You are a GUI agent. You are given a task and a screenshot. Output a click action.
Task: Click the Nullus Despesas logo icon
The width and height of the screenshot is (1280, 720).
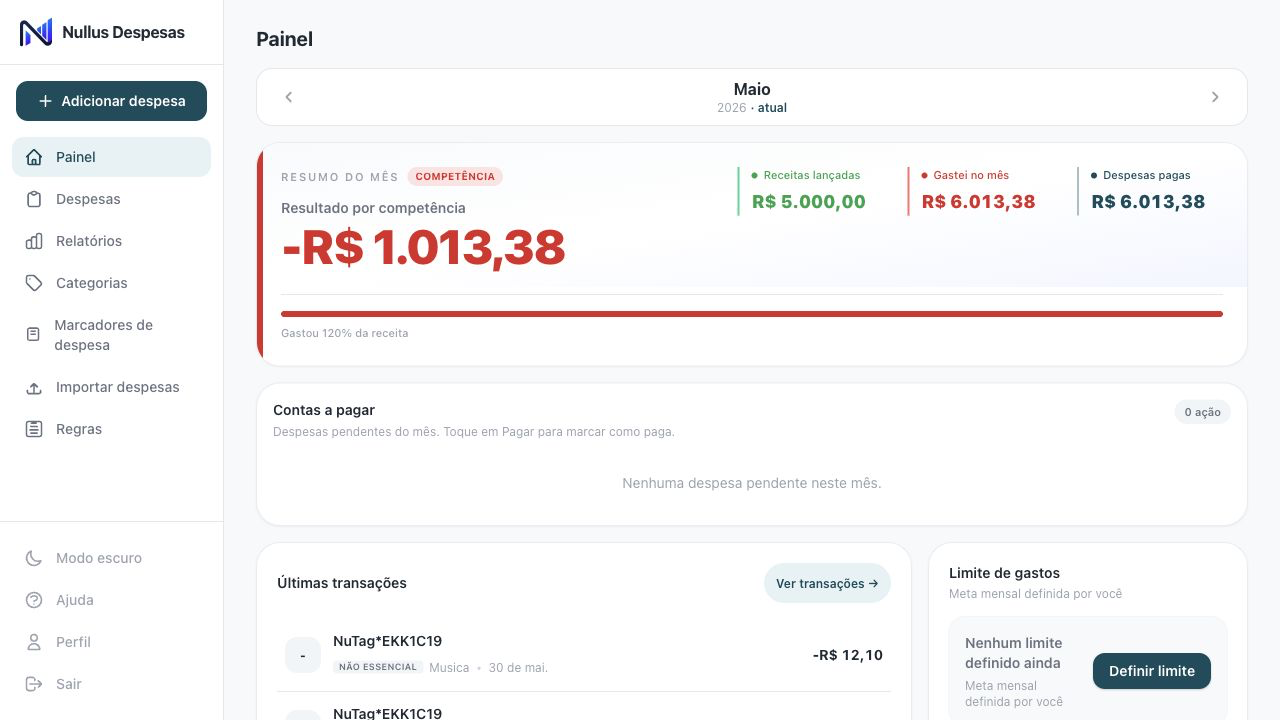36,32
